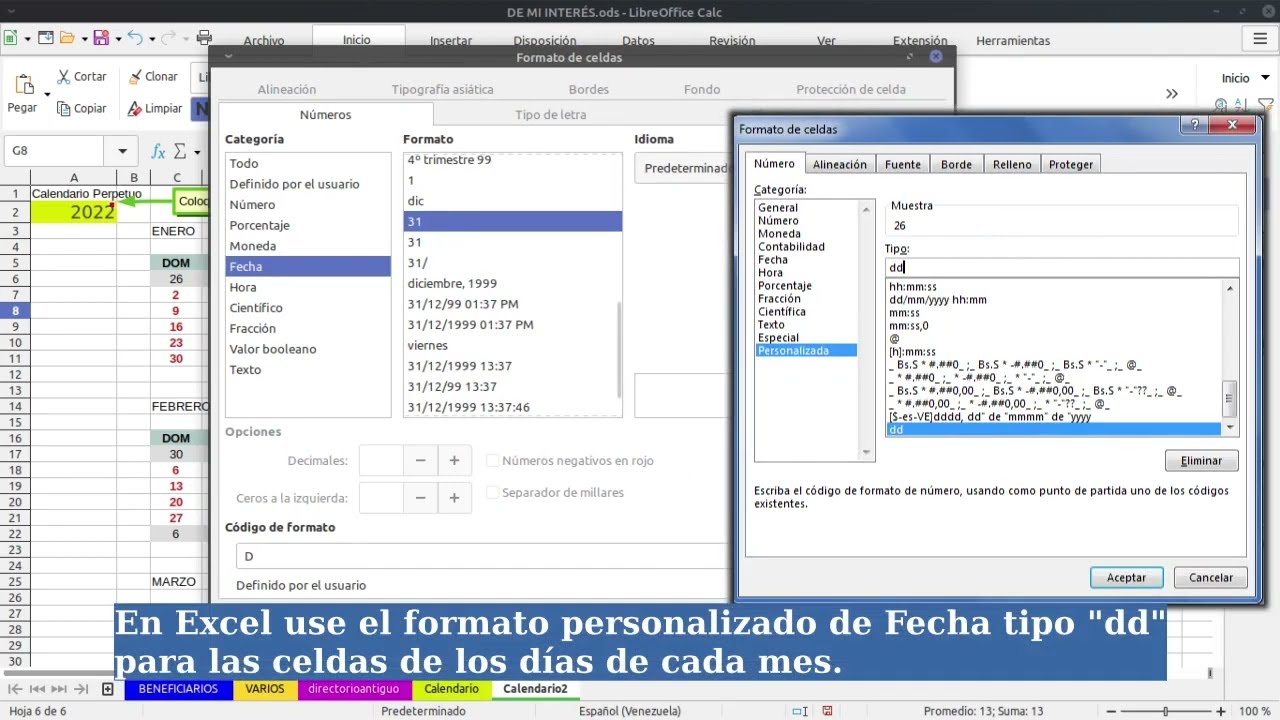This screenshot has height=720, width=1280.
Task: Open the Idioma Predeterminado combo box
Action: click(683, 168)
